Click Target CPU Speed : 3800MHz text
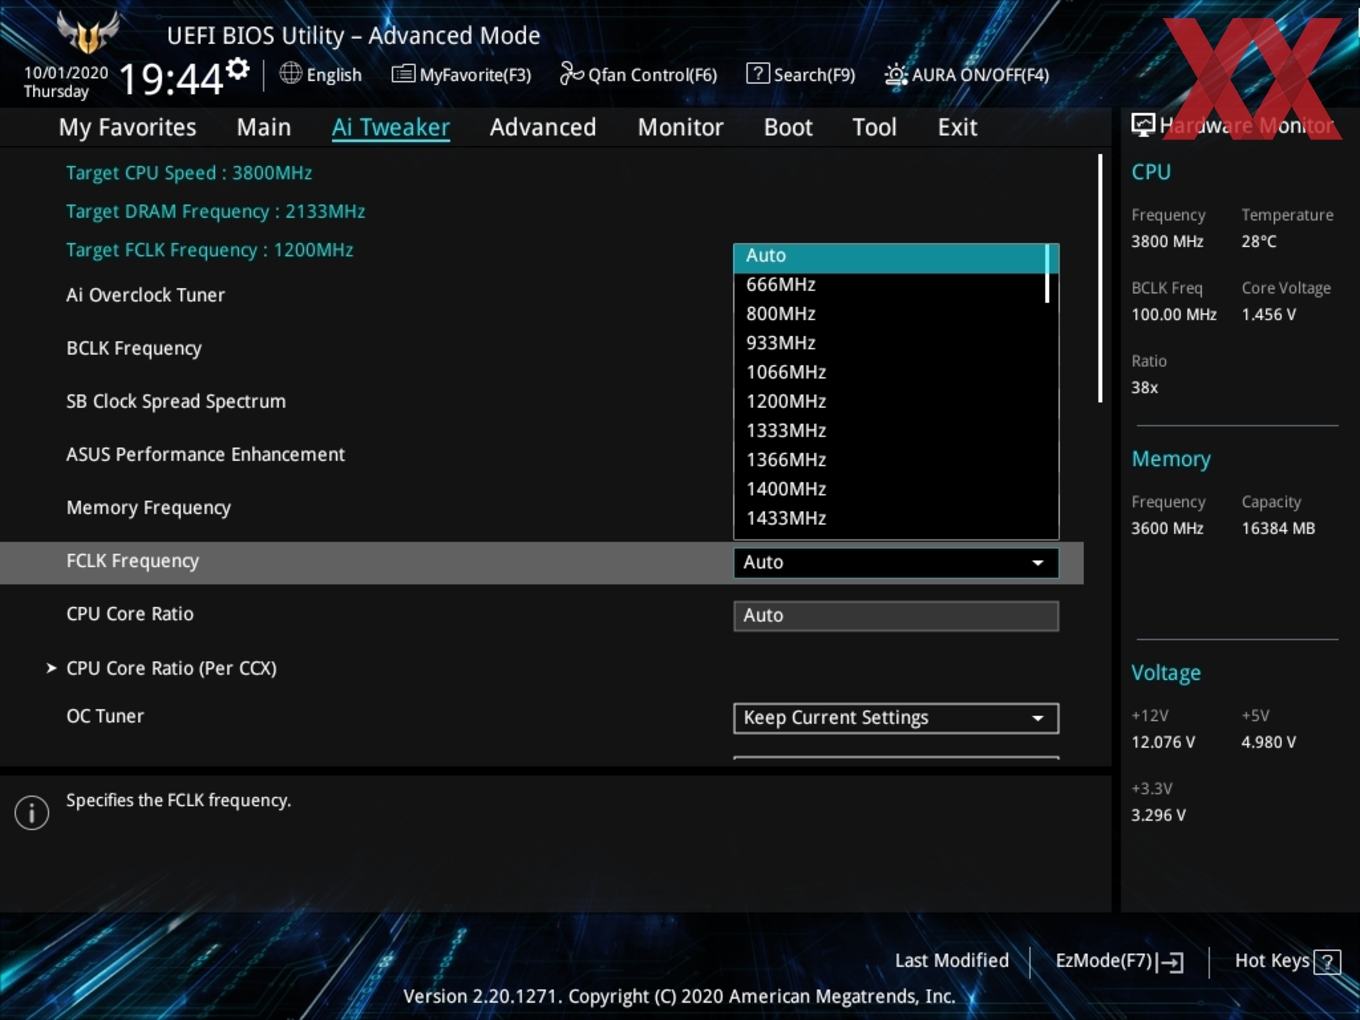The height and width of the screenshot is (1020, 1360). [189, 173]
